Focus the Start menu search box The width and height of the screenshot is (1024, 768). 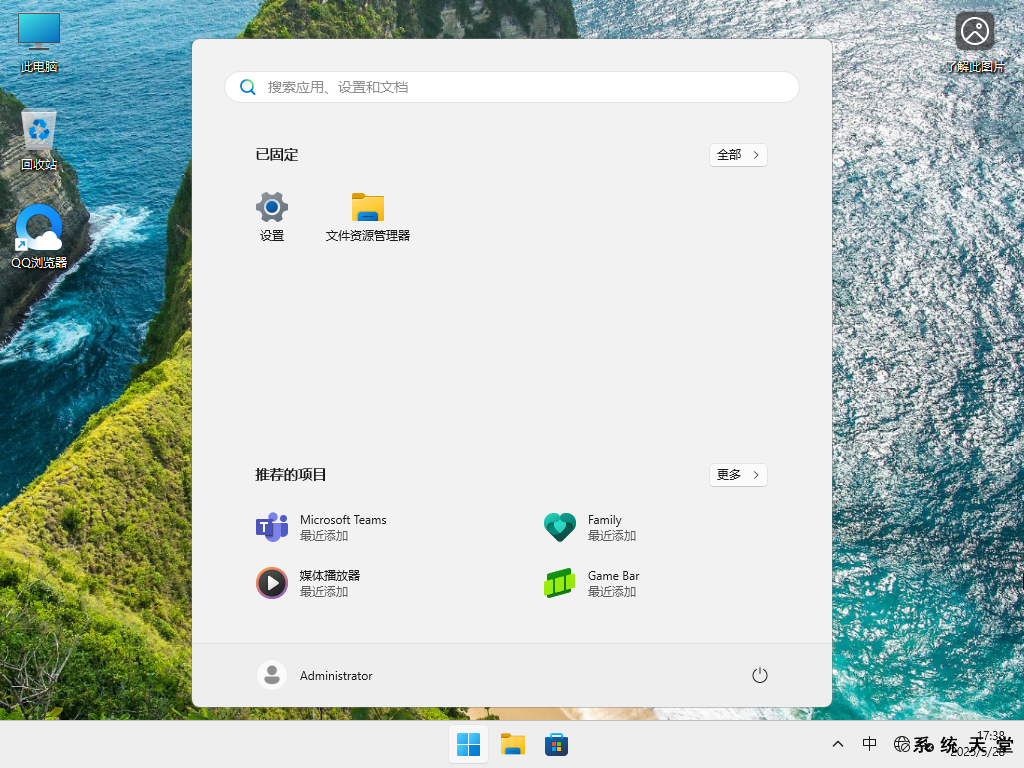(x=512, y=87)
